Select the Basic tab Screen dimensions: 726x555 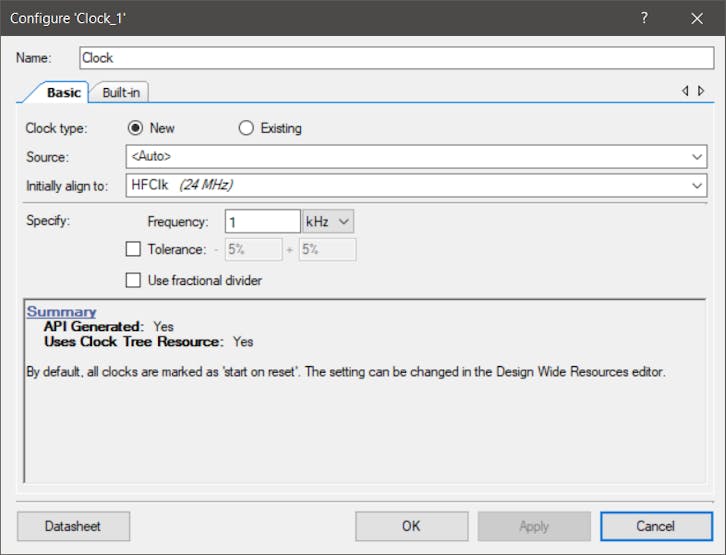(x=64, y=93)
